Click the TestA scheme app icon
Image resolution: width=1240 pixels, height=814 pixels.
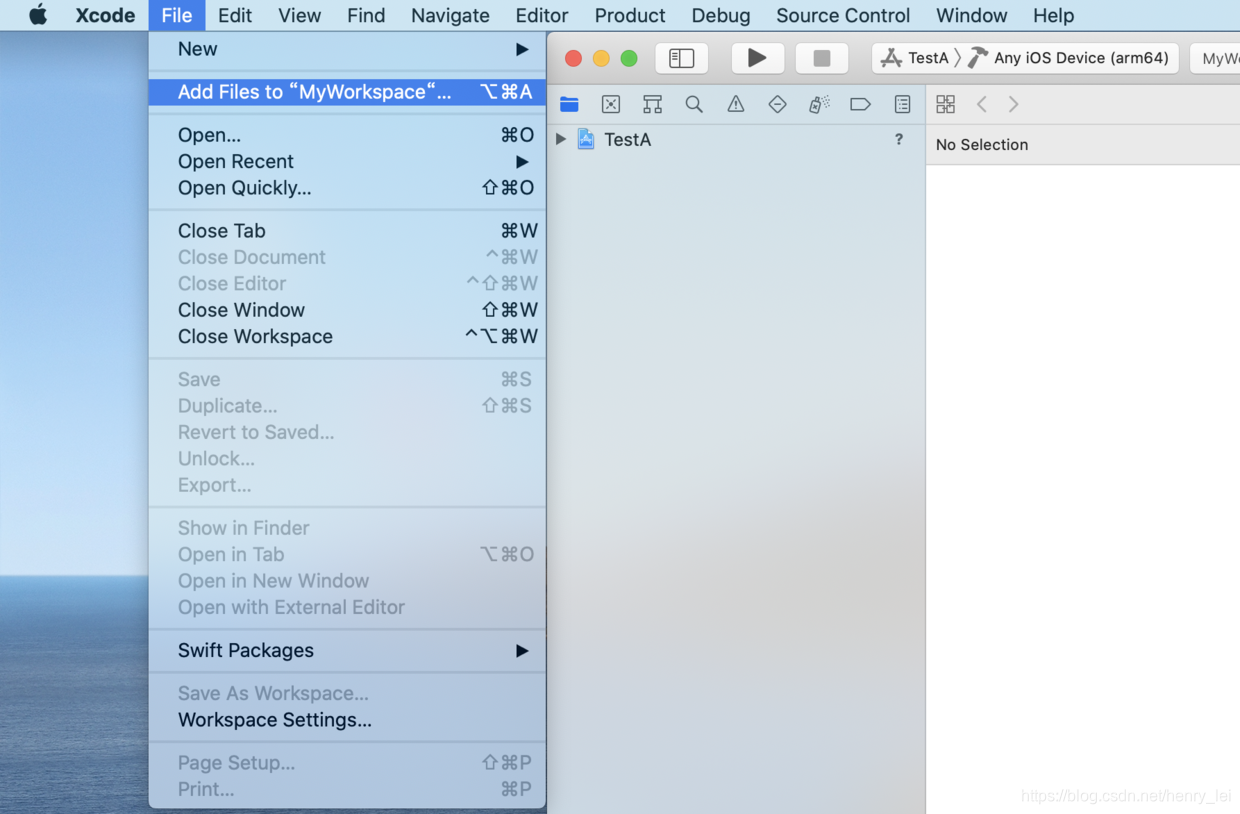(x=891, y=58)
